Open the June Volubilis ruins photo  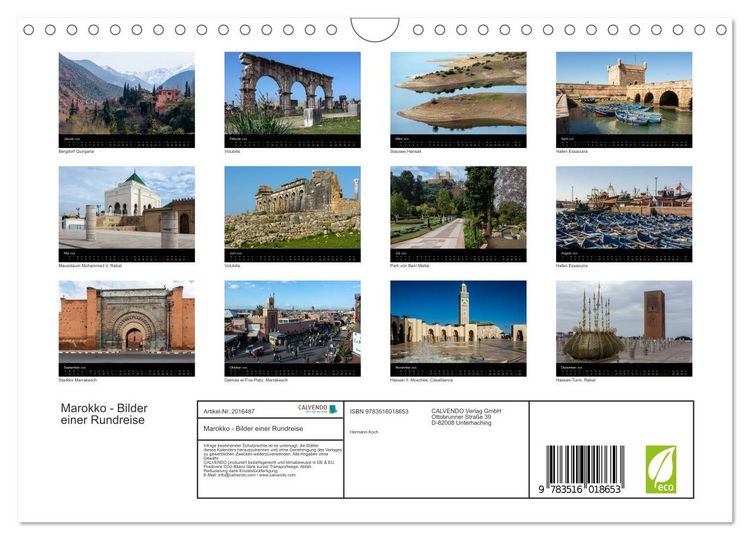click(x=292, y=207)
